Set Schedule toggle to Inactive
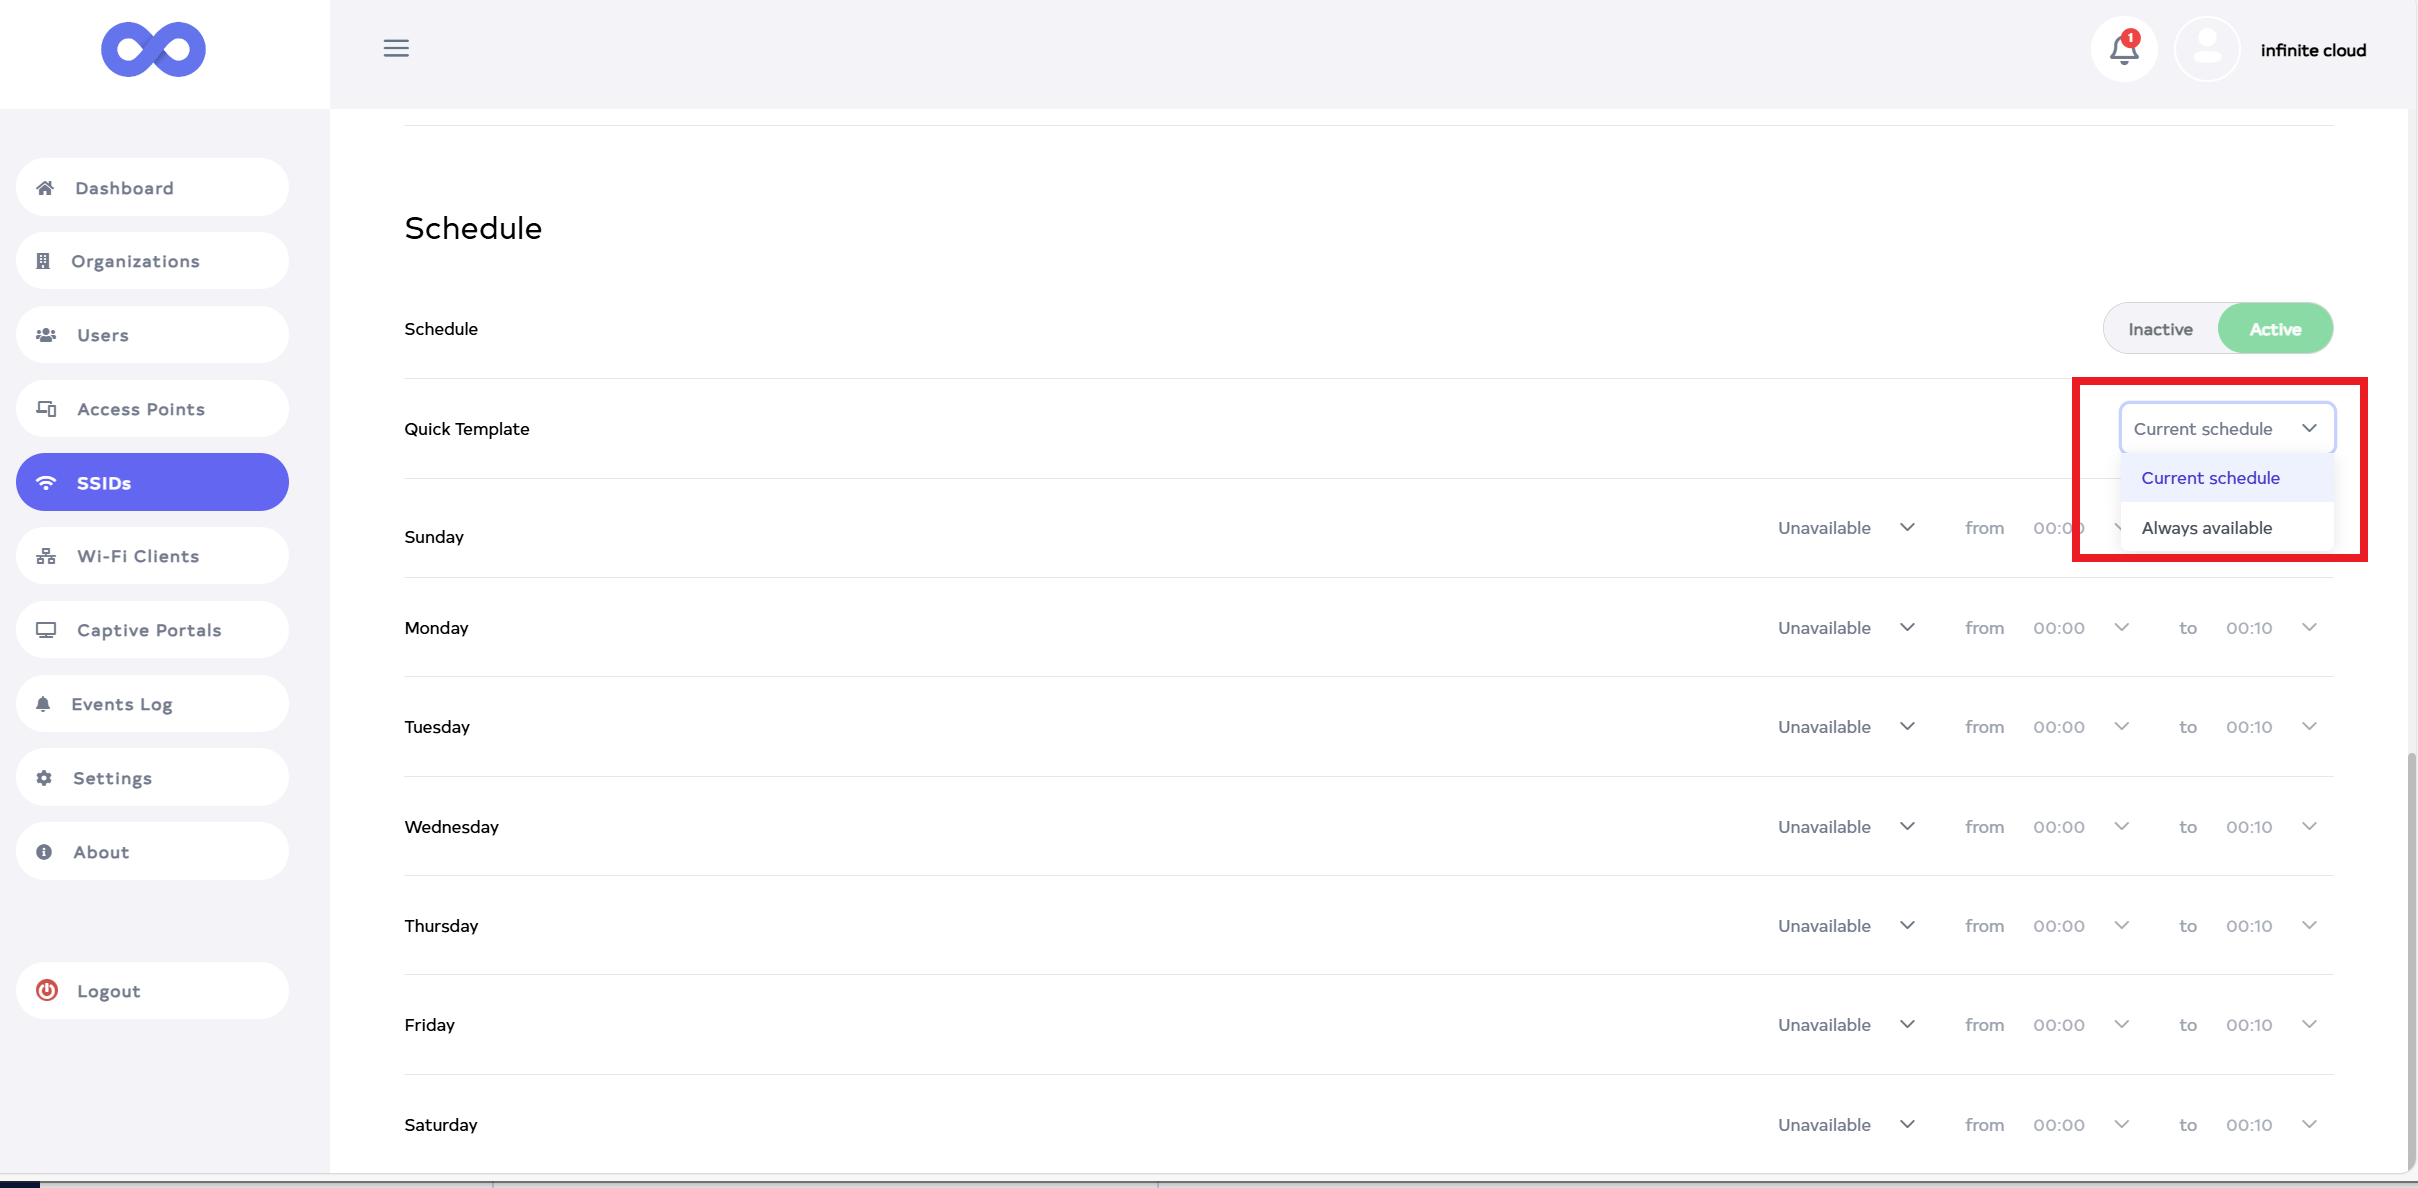The image size is (2418, 1188). 2160,329
